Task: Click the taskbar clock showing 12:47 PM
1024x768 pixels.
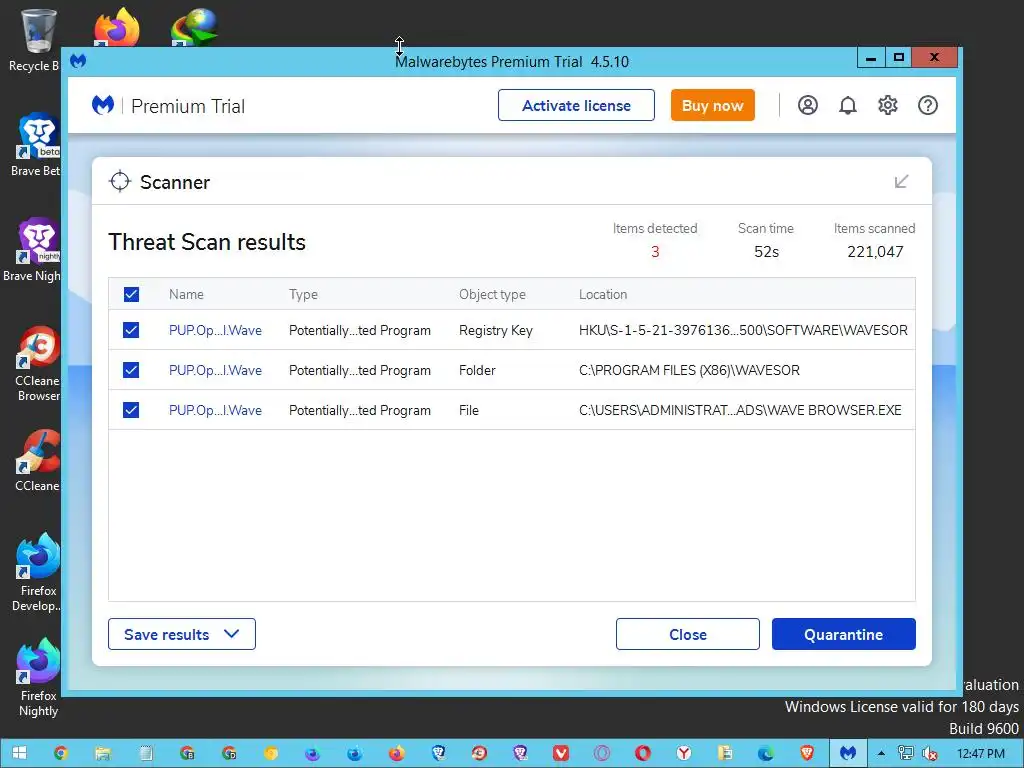Action: coord(980,753)
